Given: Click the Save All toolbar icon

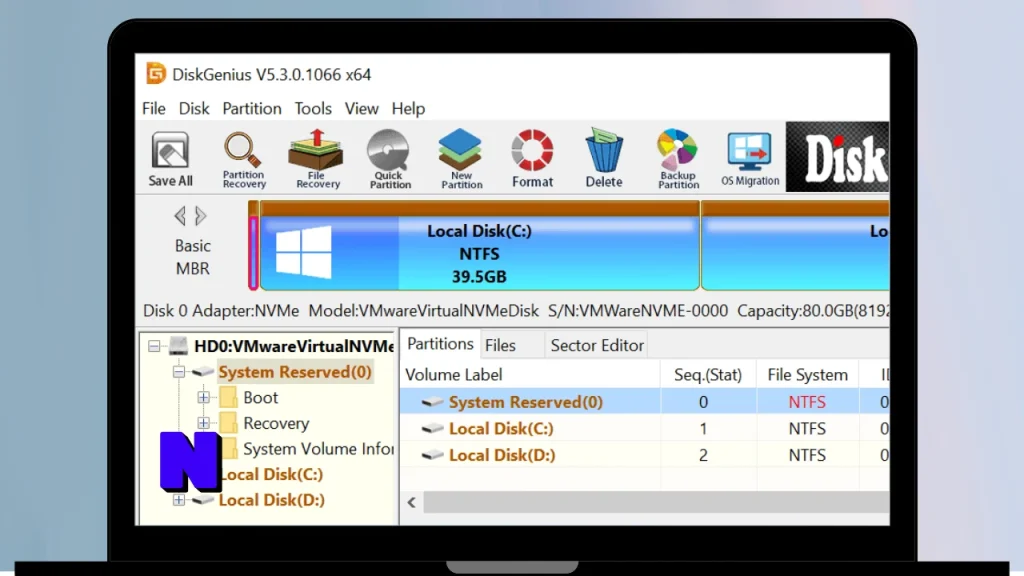Looking at the screenshot, I should point(170,159).
